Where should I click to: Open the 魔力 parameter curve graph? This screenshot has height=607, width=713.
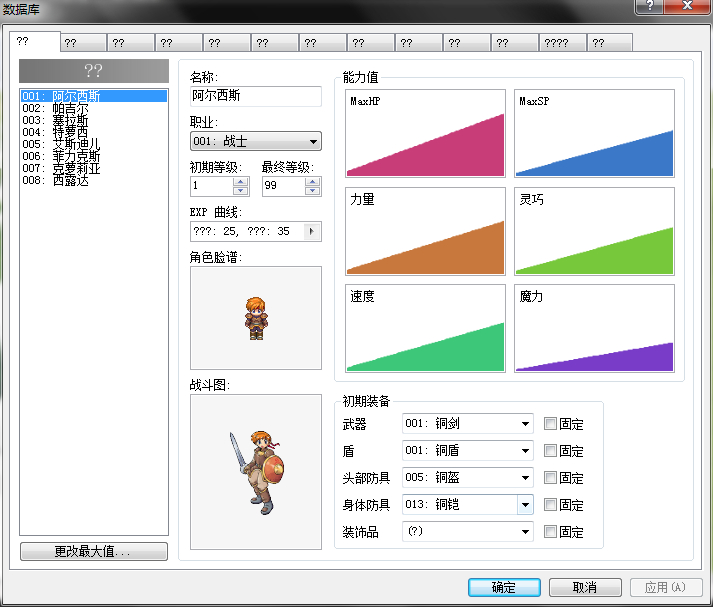pos(594,328)
